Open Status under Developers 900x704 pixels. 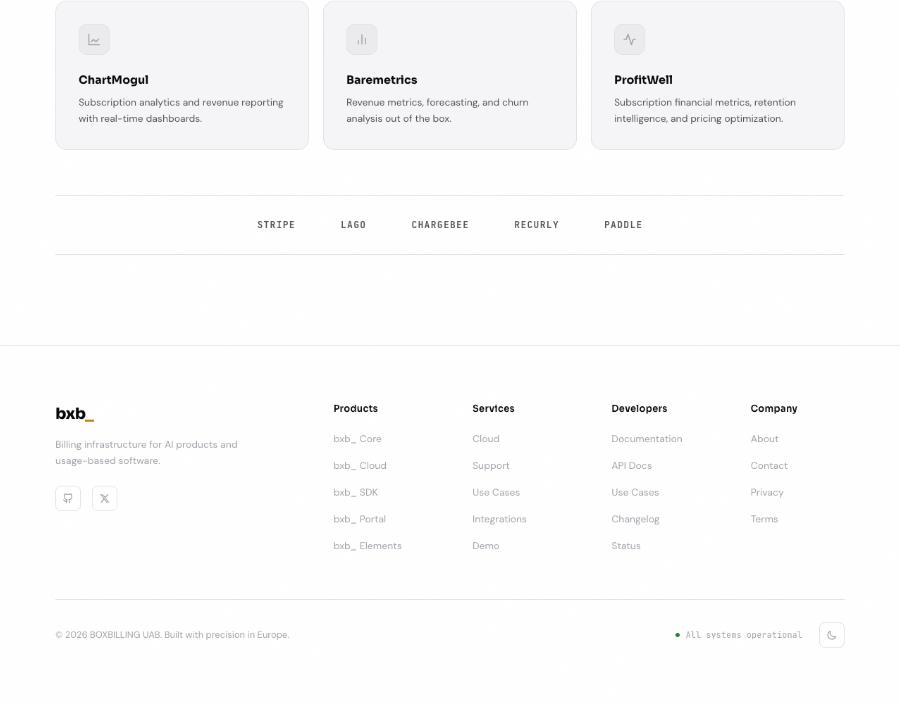626,546
